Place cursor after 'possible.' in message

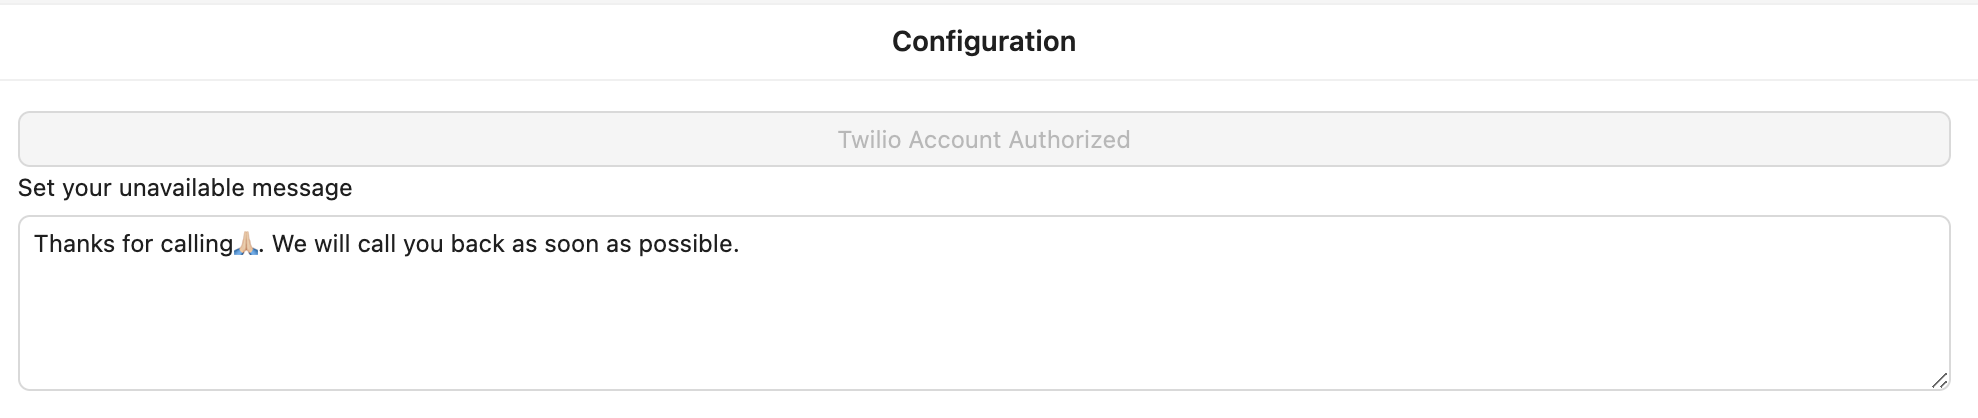click(x=740, y=244)
